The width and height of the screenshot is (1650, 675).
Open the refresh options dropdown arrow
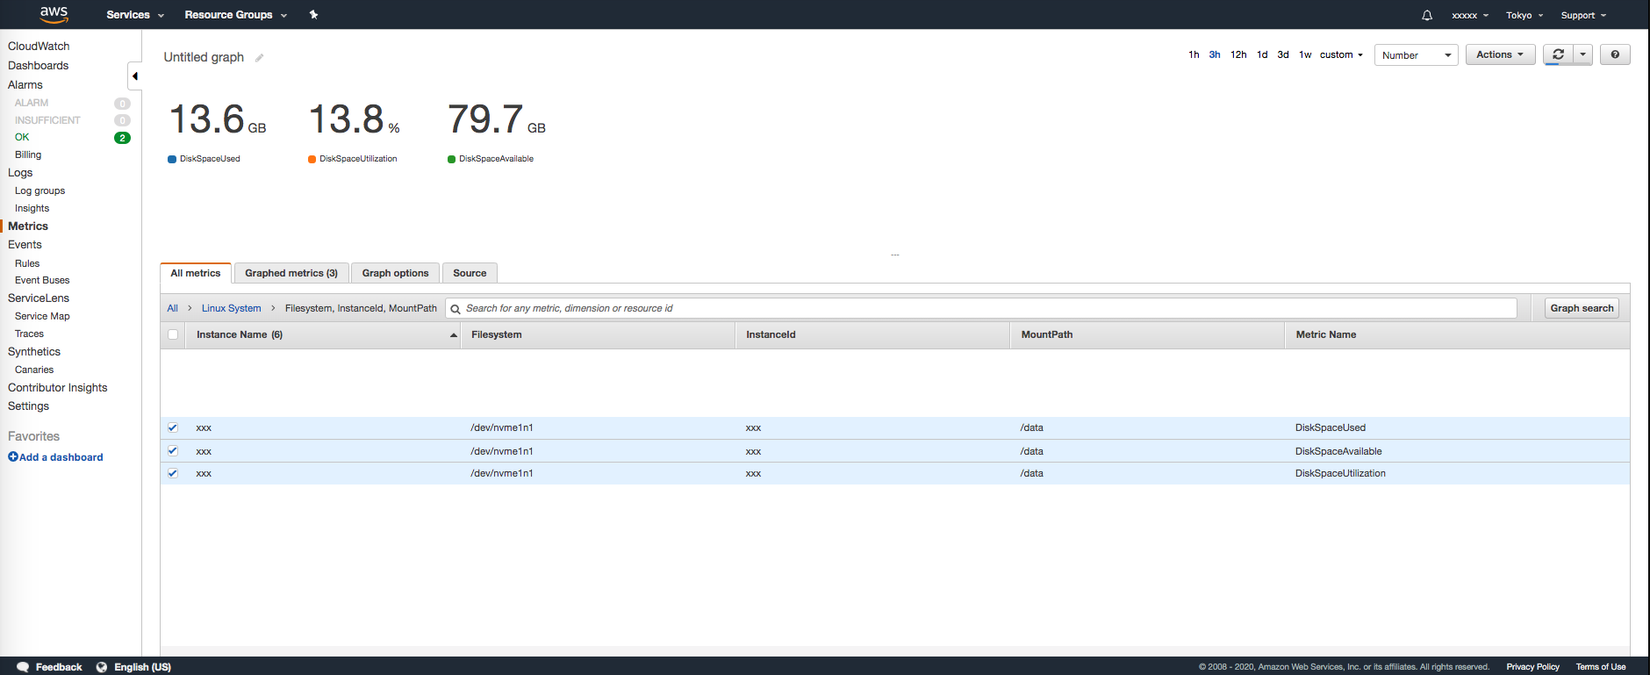1583,55
